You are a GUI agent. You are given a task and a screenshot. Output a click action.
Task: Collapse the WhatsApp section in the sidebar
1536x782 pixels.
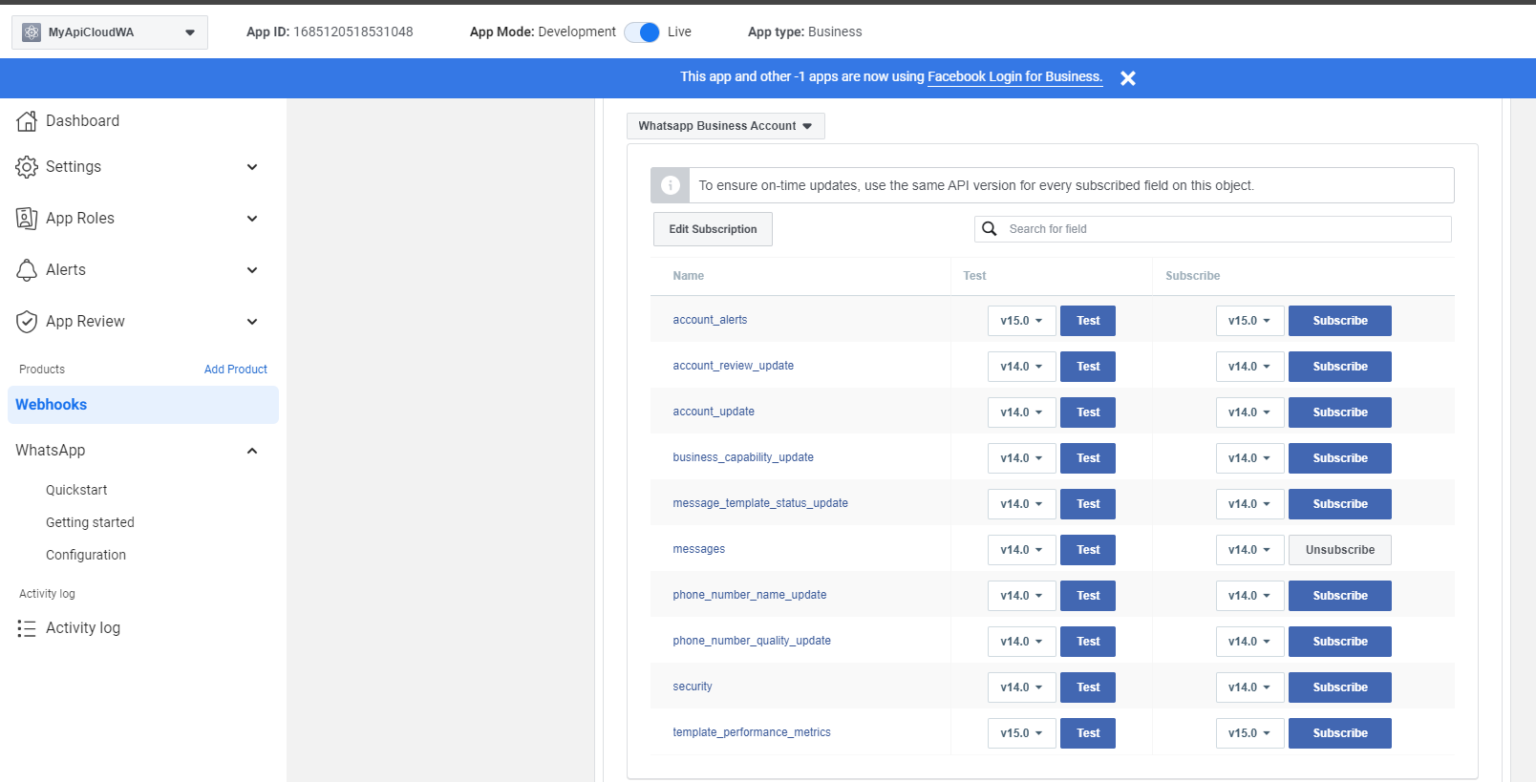252,450
